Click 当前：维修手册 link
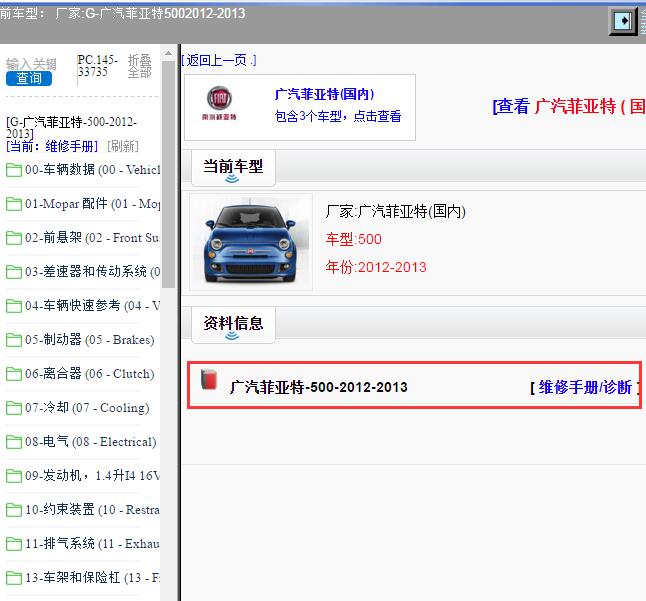This screenshot has width=646, height=601. (52, 146)
